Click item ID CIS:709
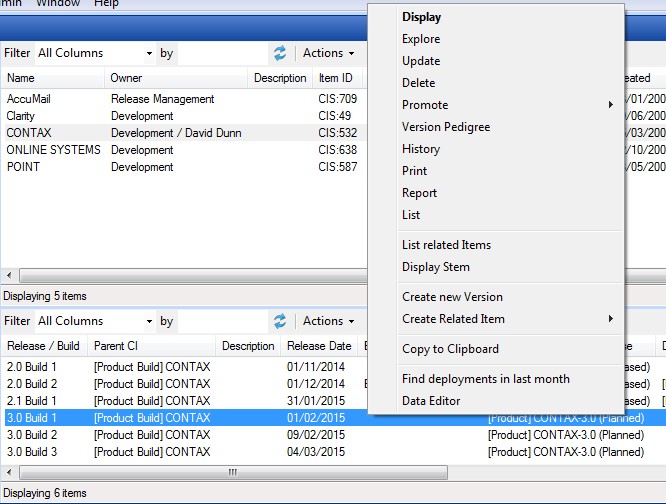 click(338, 99)
